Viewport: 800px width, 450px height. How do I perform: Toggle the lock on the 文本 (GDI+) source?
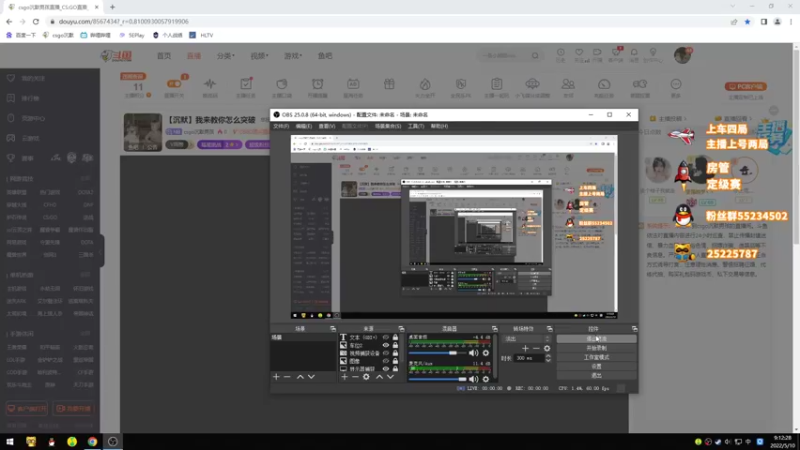pos(395,337)
